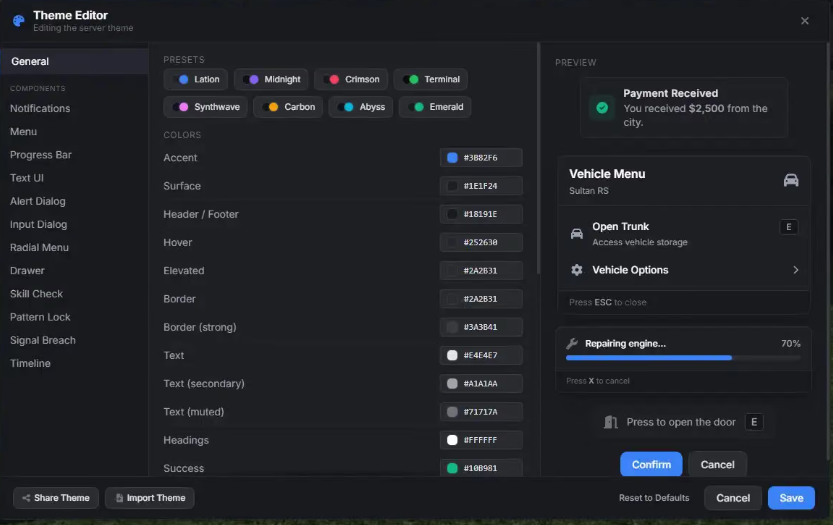833x525 pixels.
Task: Apply the Carbon preset
Action: tap(288, 107)
